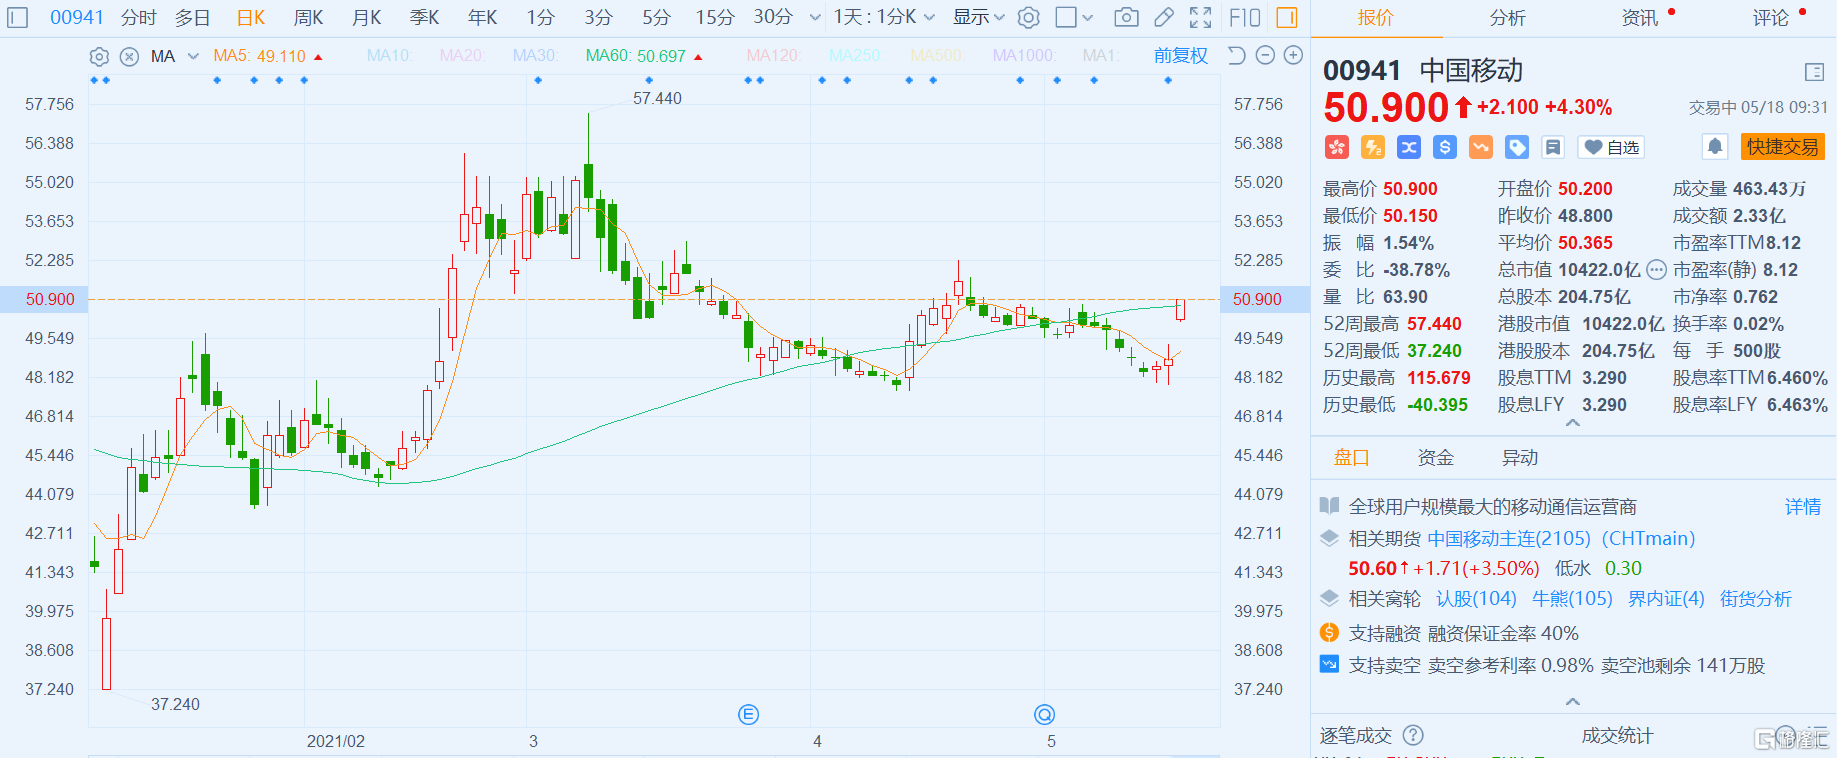Screen dimensions: 1837x758
Task: Open the 1天:1分K interval dropdown
Action: [x=884, y=17]
